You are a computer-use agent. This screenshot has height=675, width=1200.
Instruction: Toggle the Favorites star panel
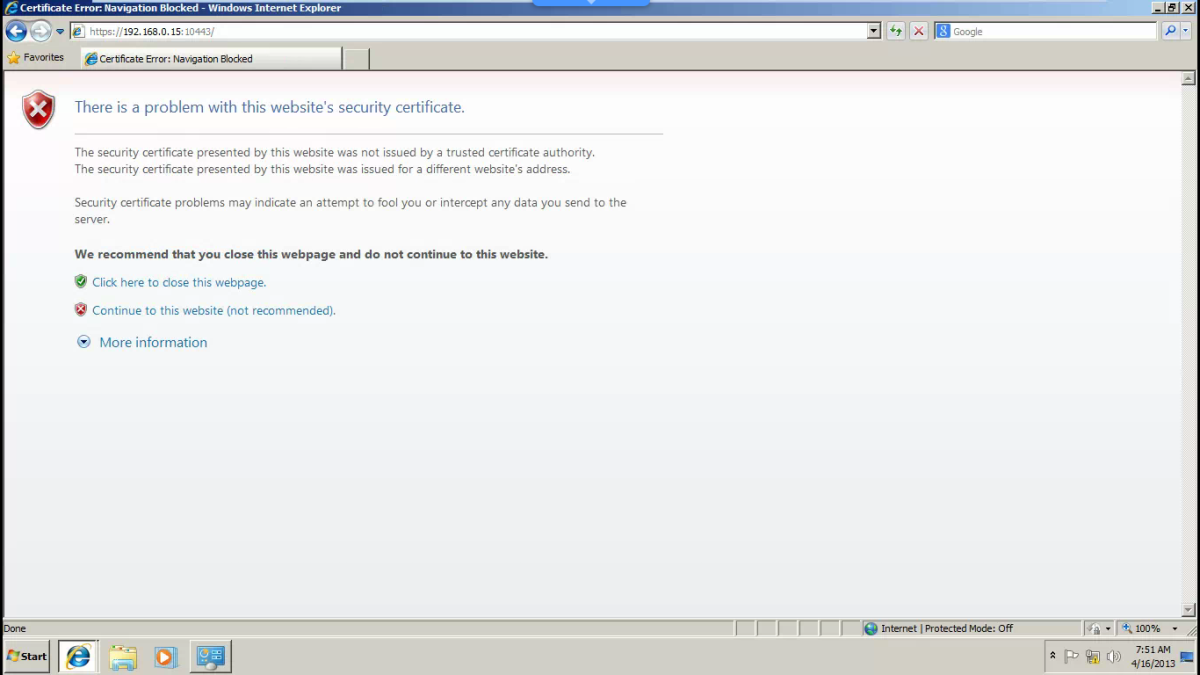(36, 57)
